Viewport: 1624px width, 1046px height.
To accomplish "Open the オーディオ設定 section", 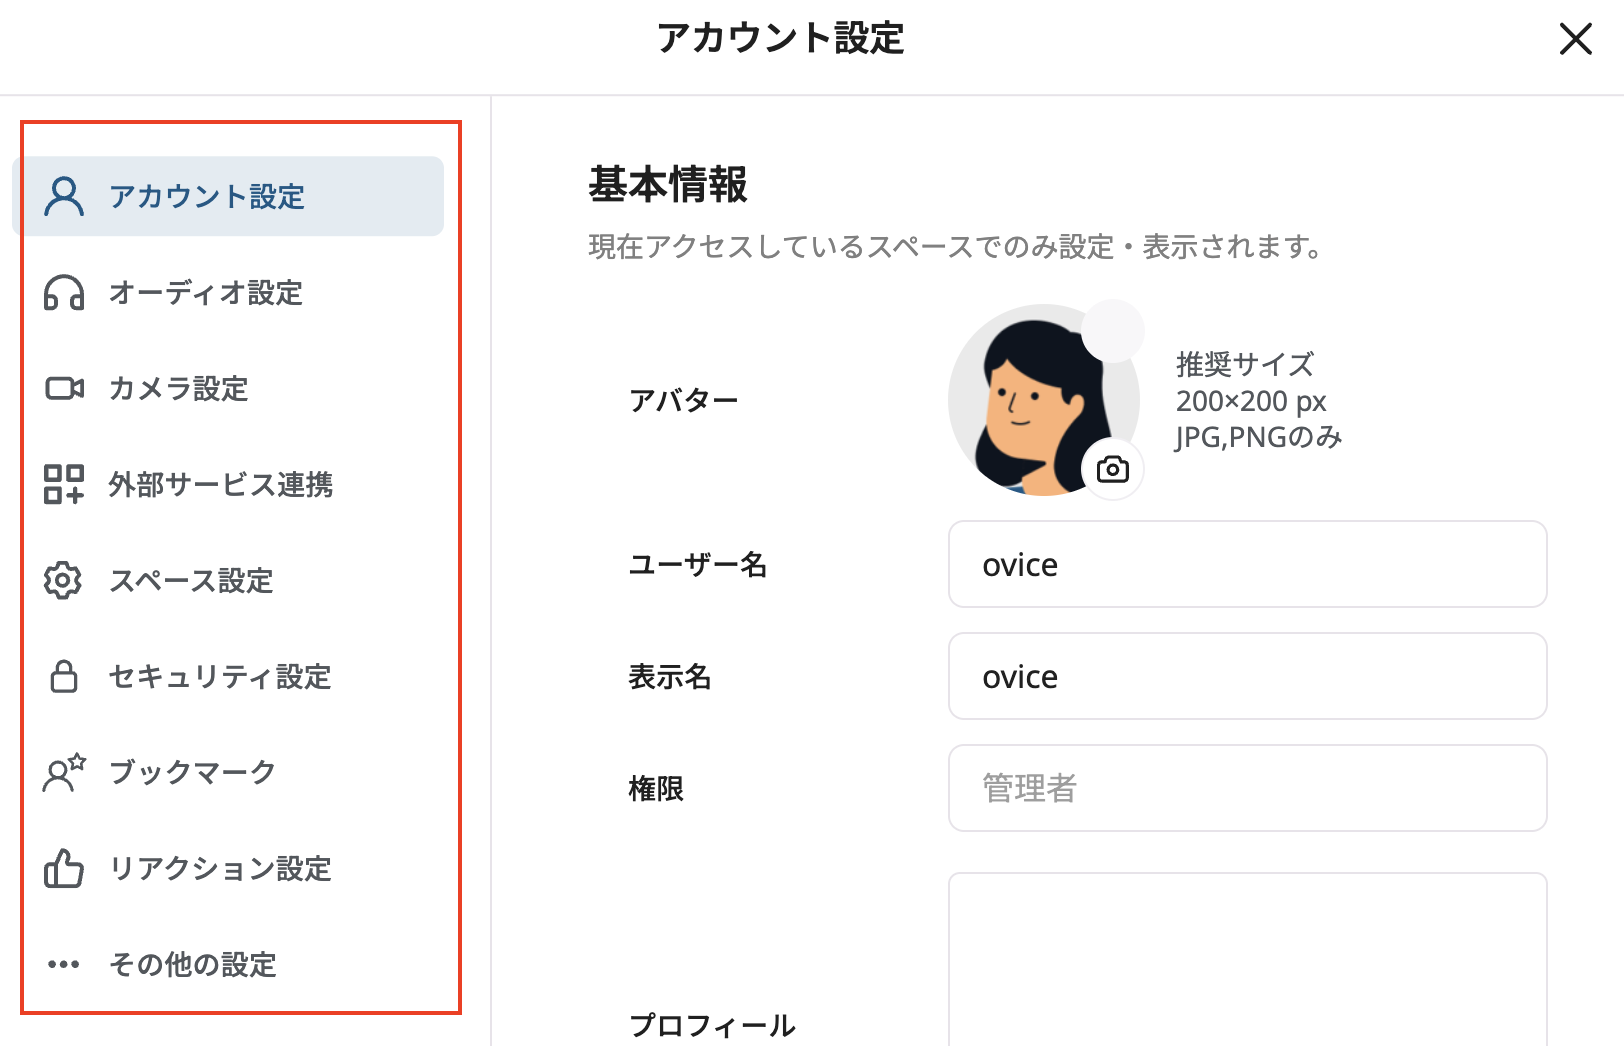I will (207, 294).
